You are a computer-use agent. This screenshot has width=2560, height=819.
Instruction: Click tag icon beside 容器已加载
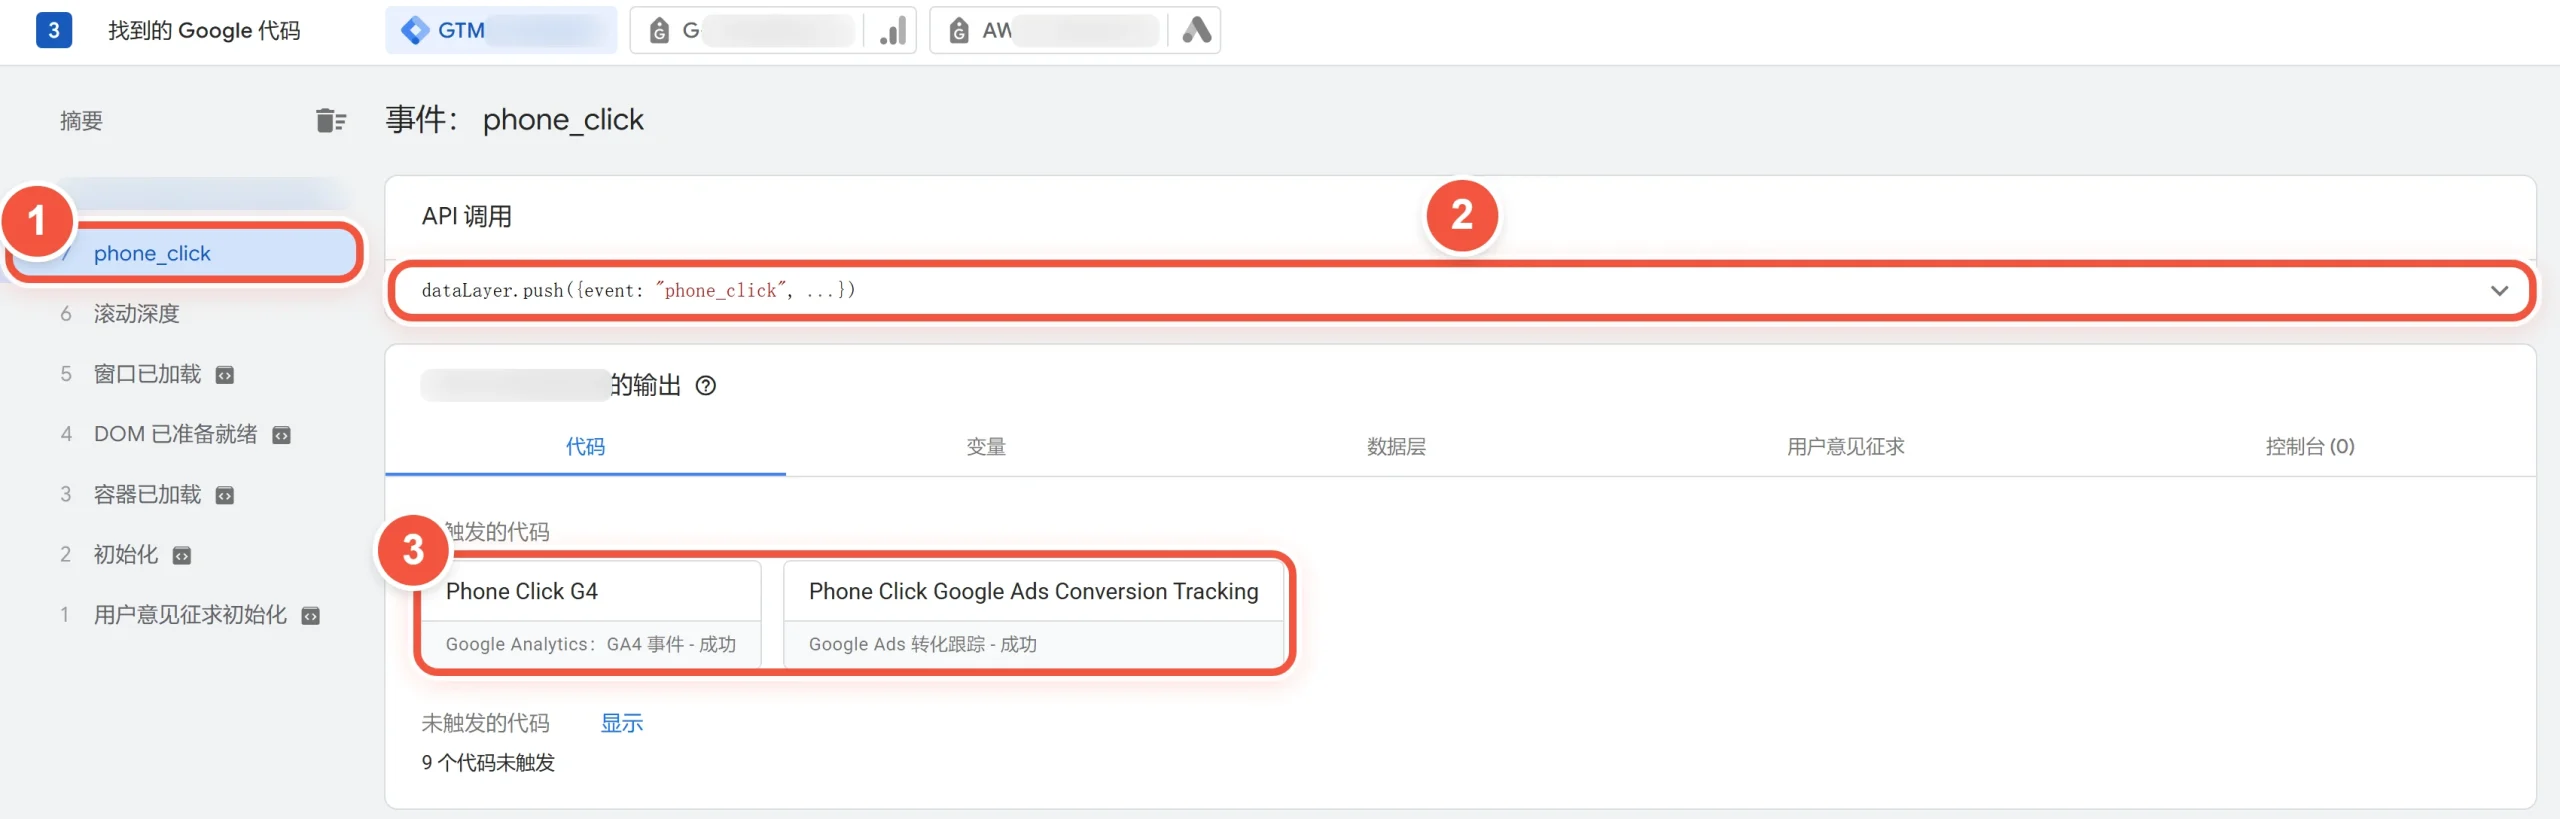click(225, 495)
